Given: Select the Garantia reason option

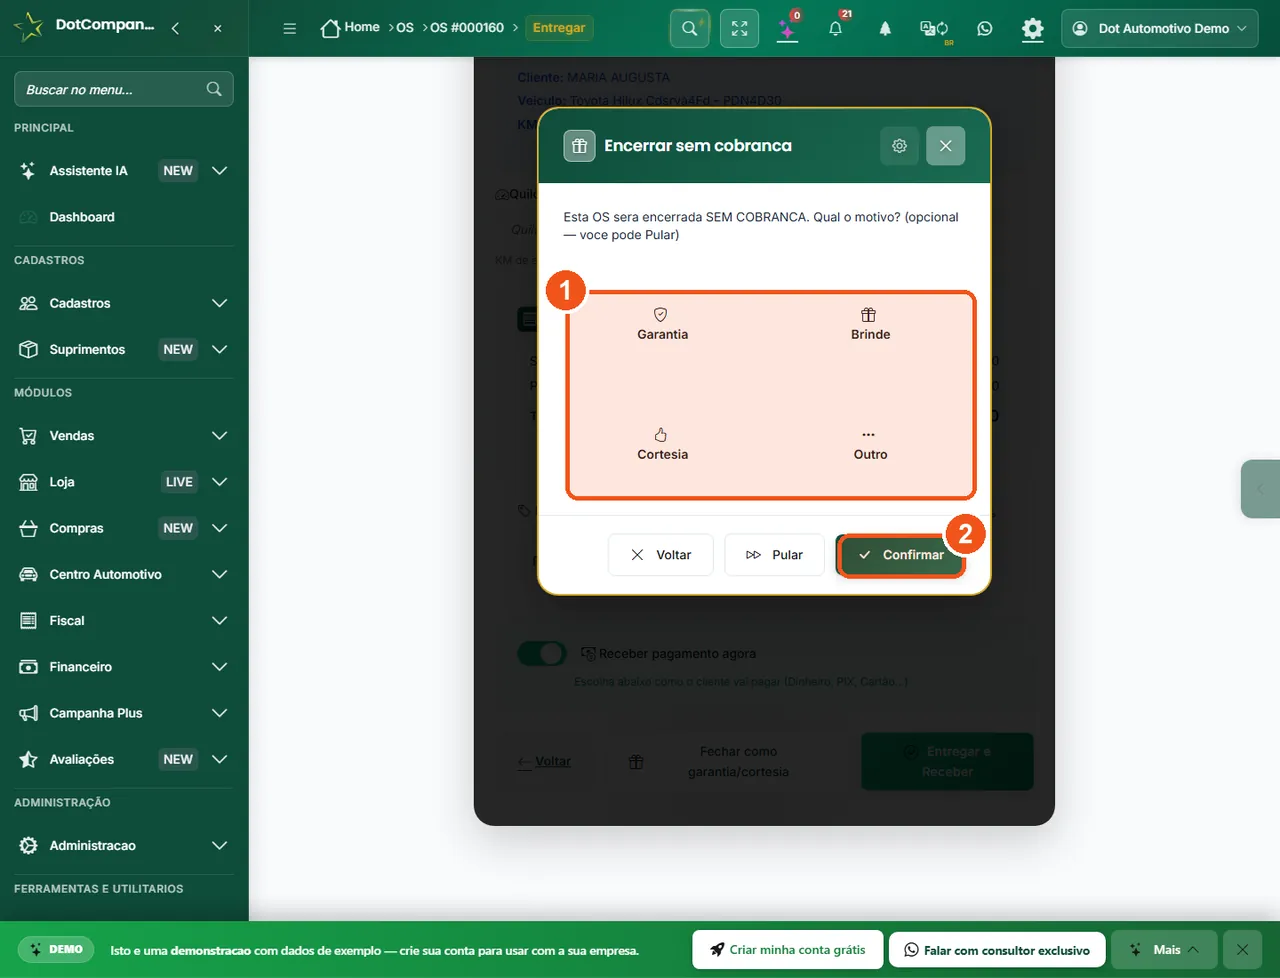Looking at the screenshot, I should tap(662, 325).
